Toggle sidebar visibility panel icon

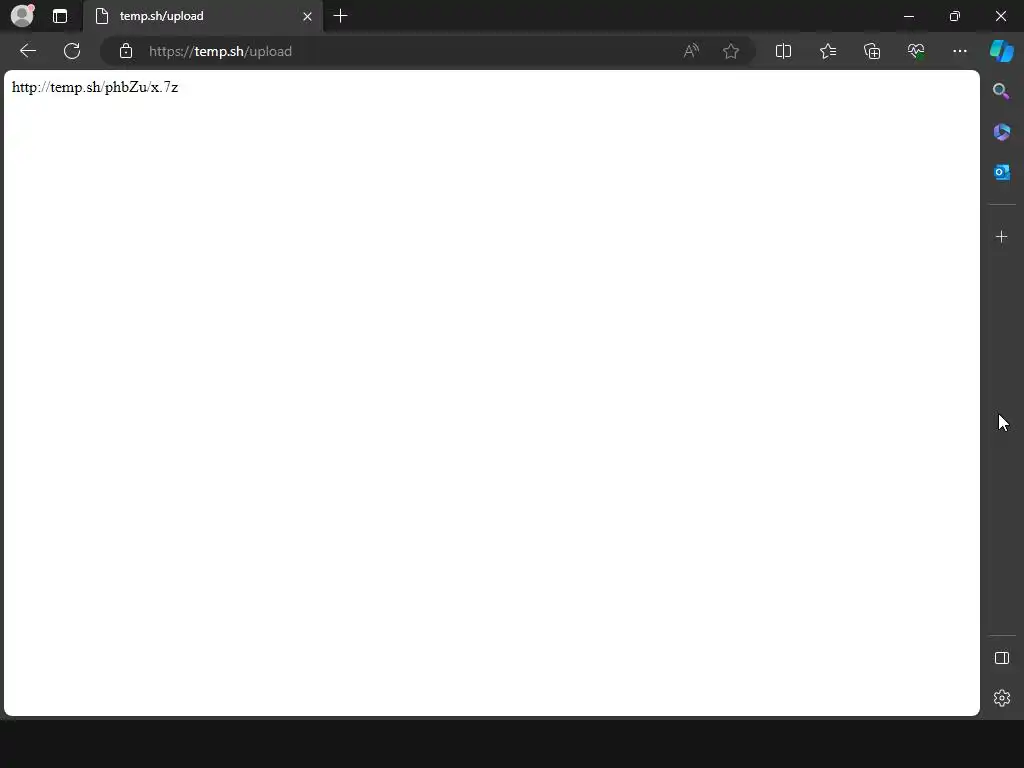(x=1001, y=658)
